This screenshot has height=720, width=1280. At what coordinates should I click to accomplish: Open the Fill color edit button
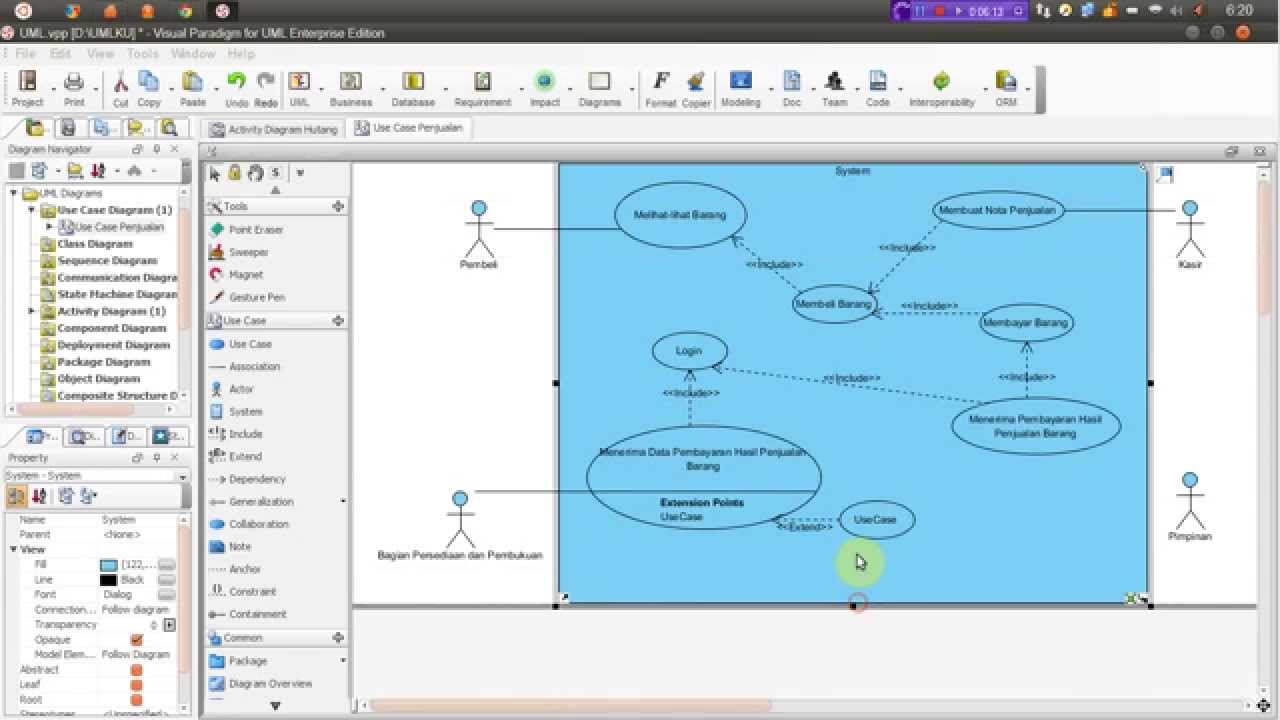[x=167, y=565]
